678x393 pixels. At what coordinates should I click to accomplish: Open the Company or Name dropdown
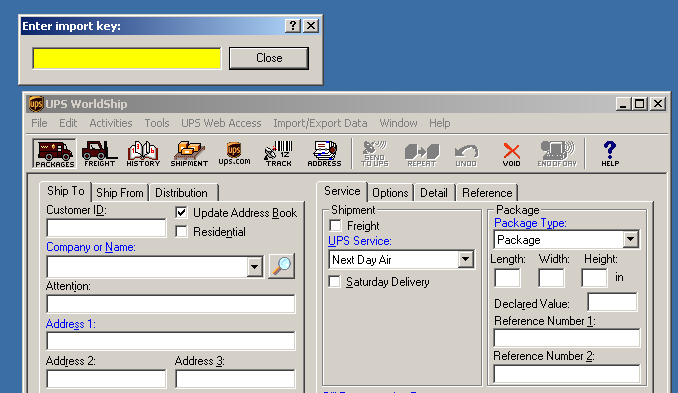click(x=255, y=267)
